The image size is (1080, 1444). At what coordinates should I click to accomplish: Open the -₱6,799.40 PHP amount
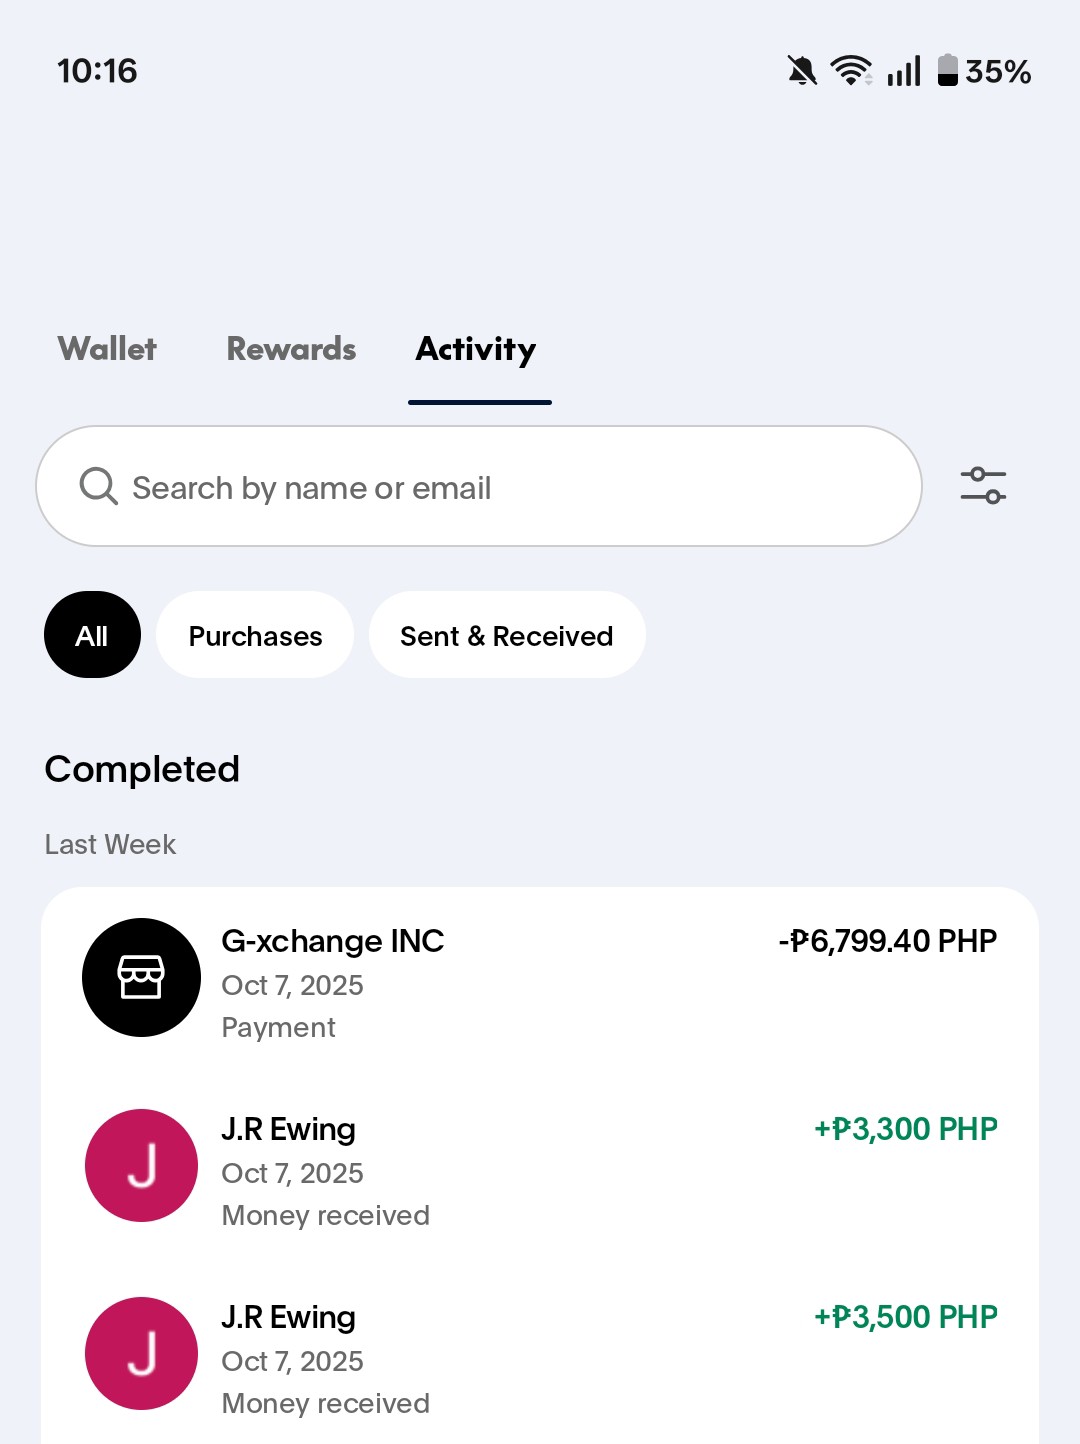(x=888, y=941)
